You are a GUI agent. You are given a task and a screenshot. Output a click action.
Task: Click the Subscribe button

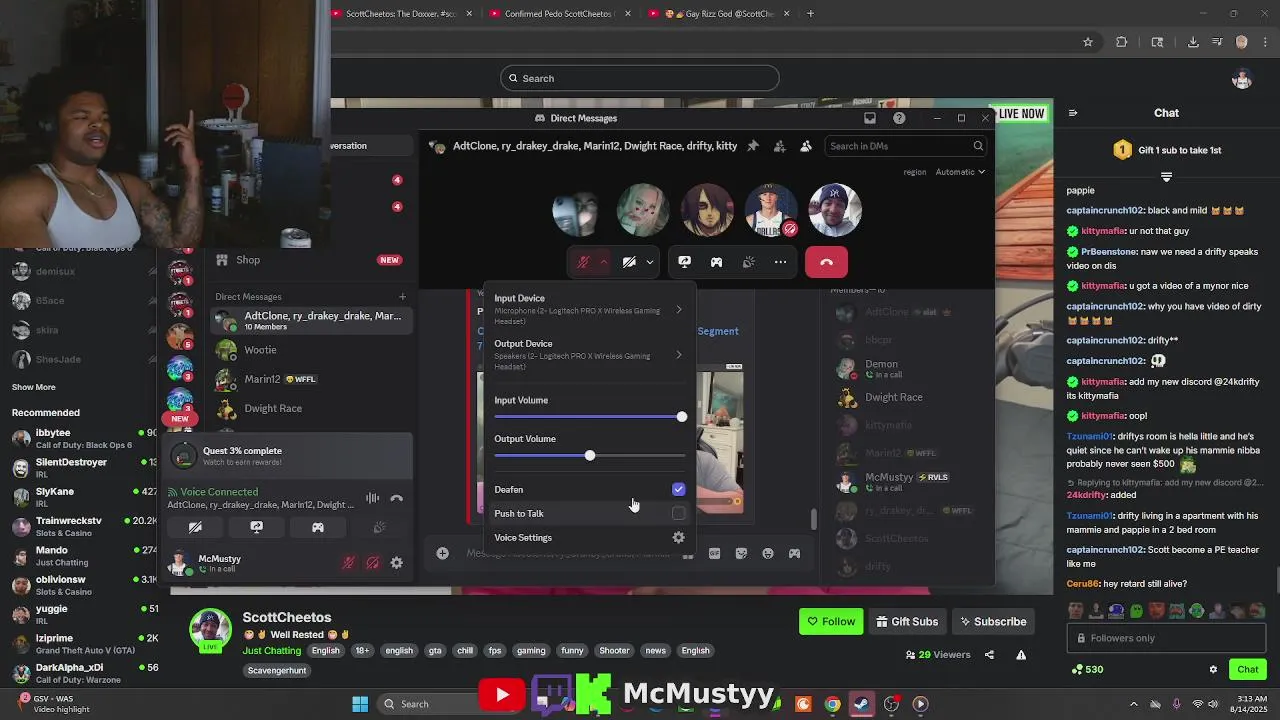click(993, 621)
